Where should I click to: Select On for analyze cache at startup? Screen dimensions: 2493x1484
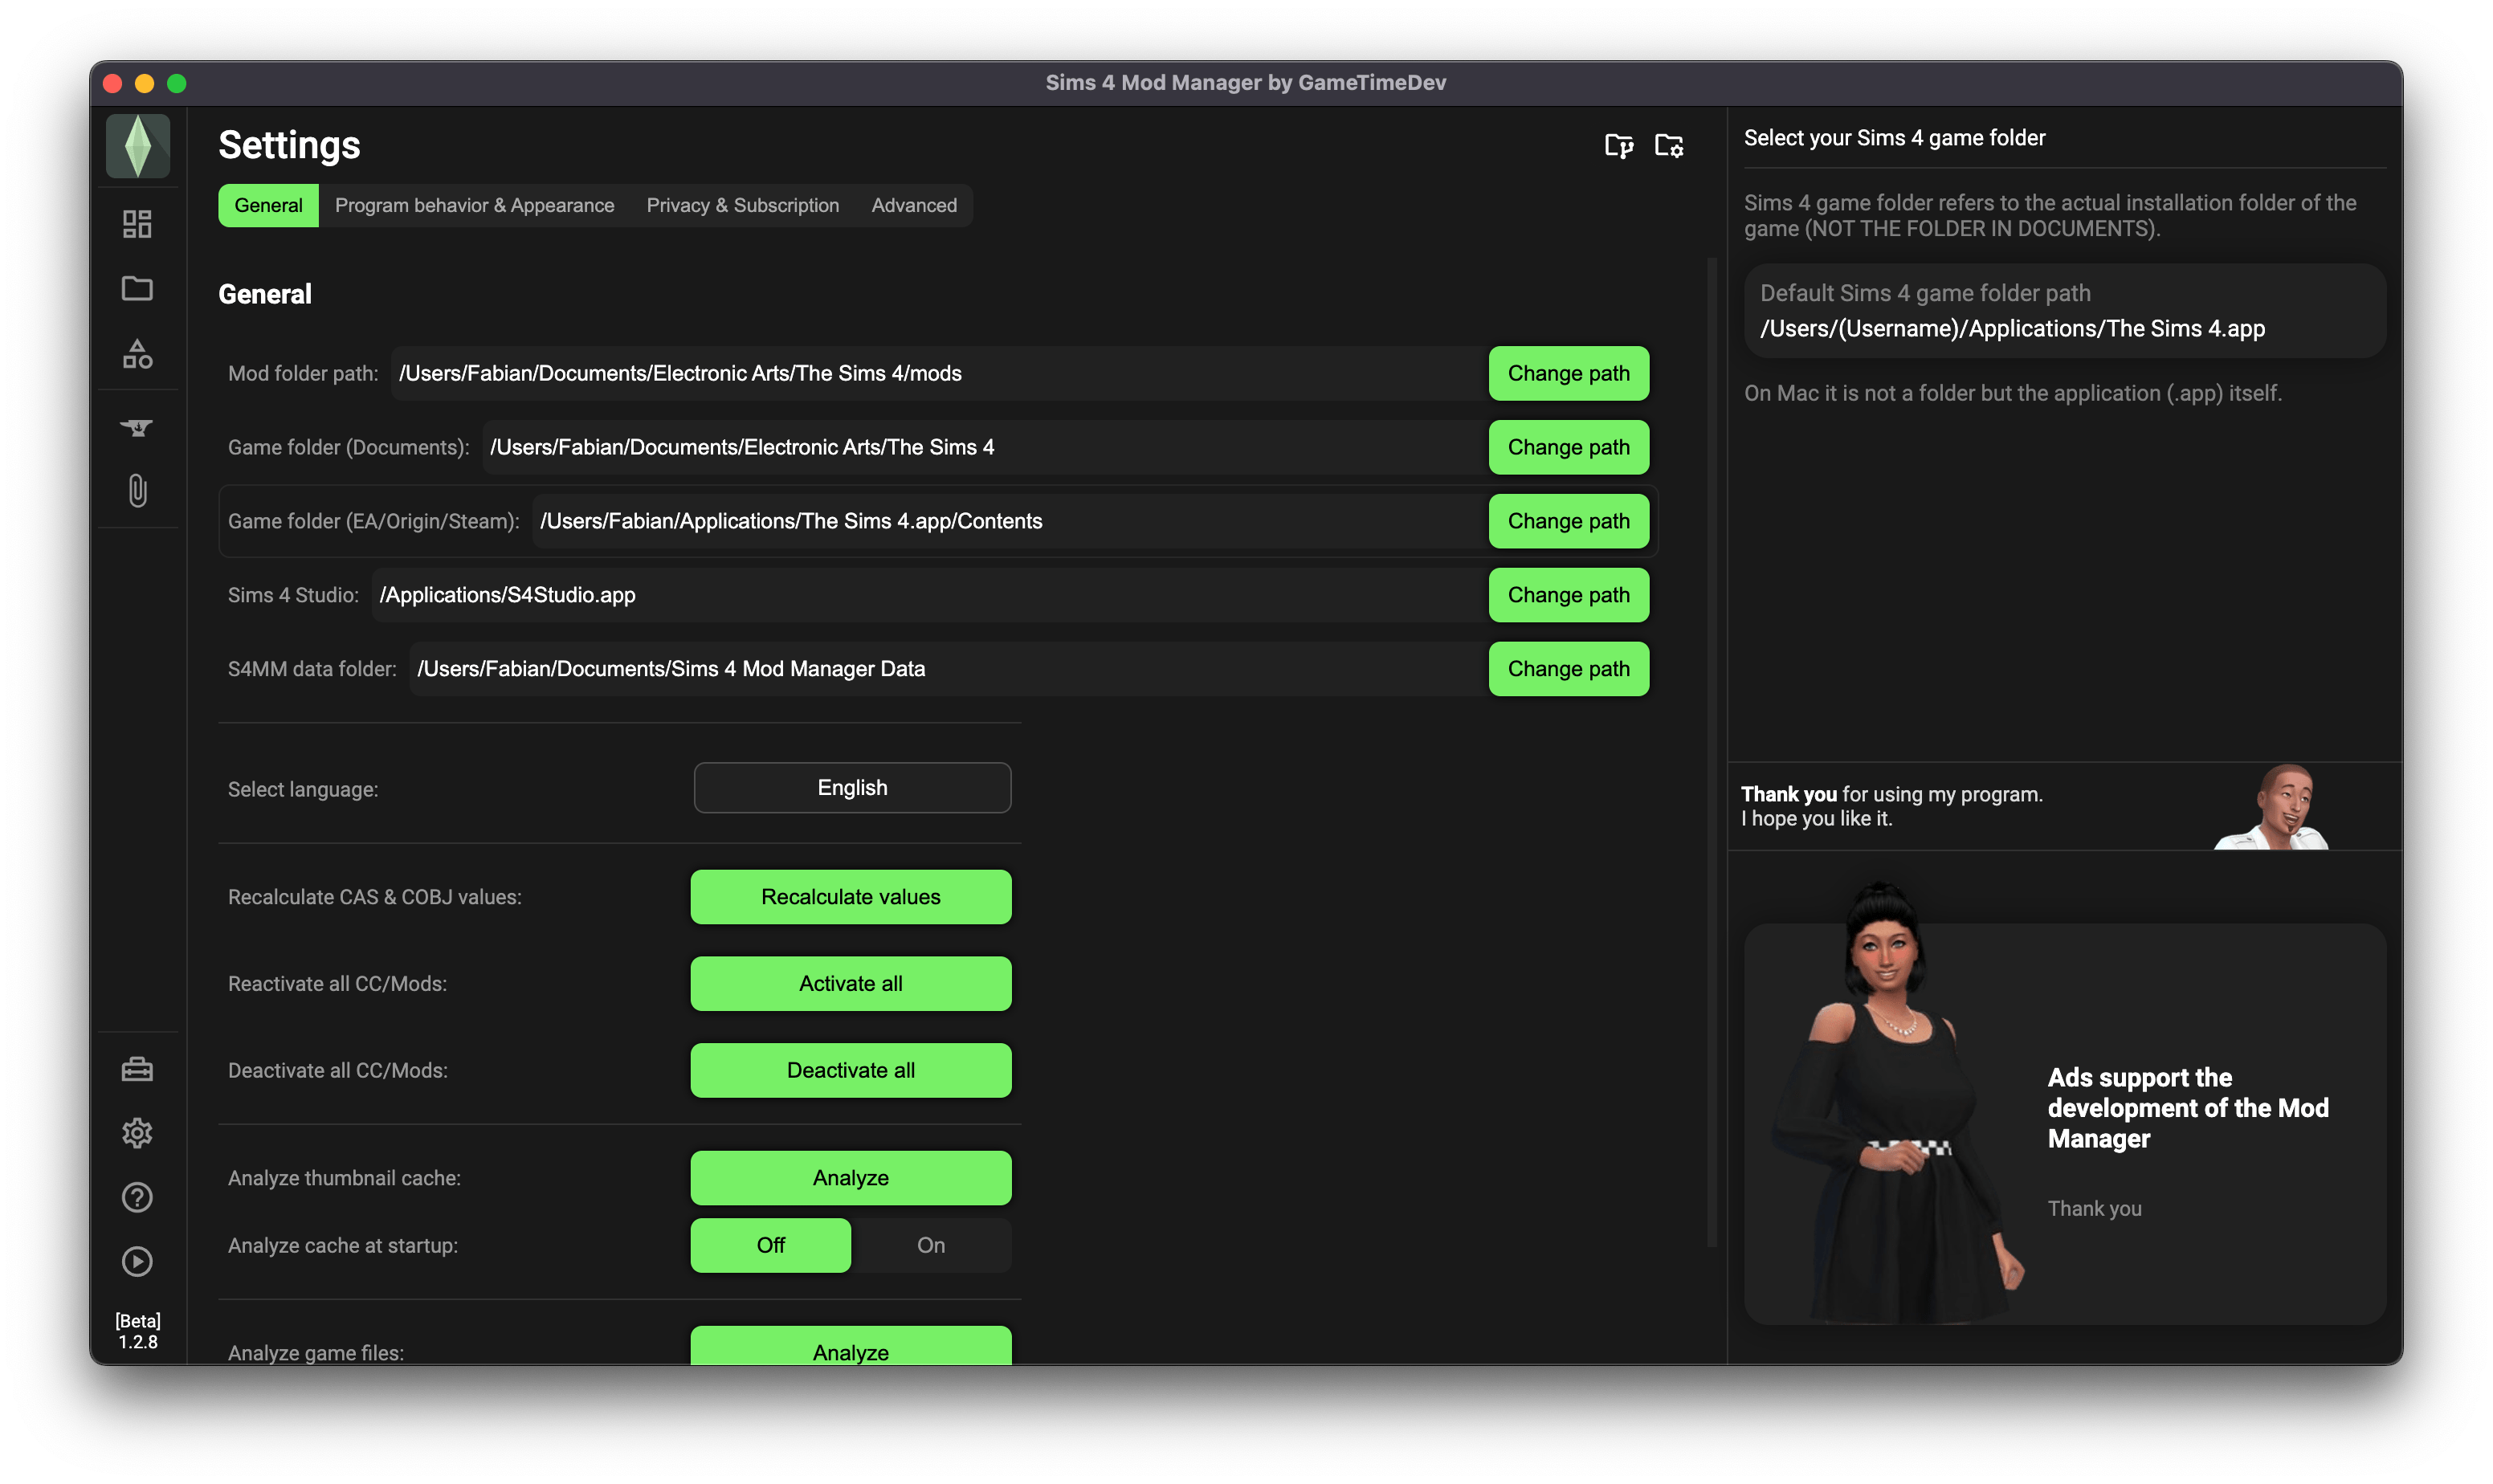(x=930, y=1246)
